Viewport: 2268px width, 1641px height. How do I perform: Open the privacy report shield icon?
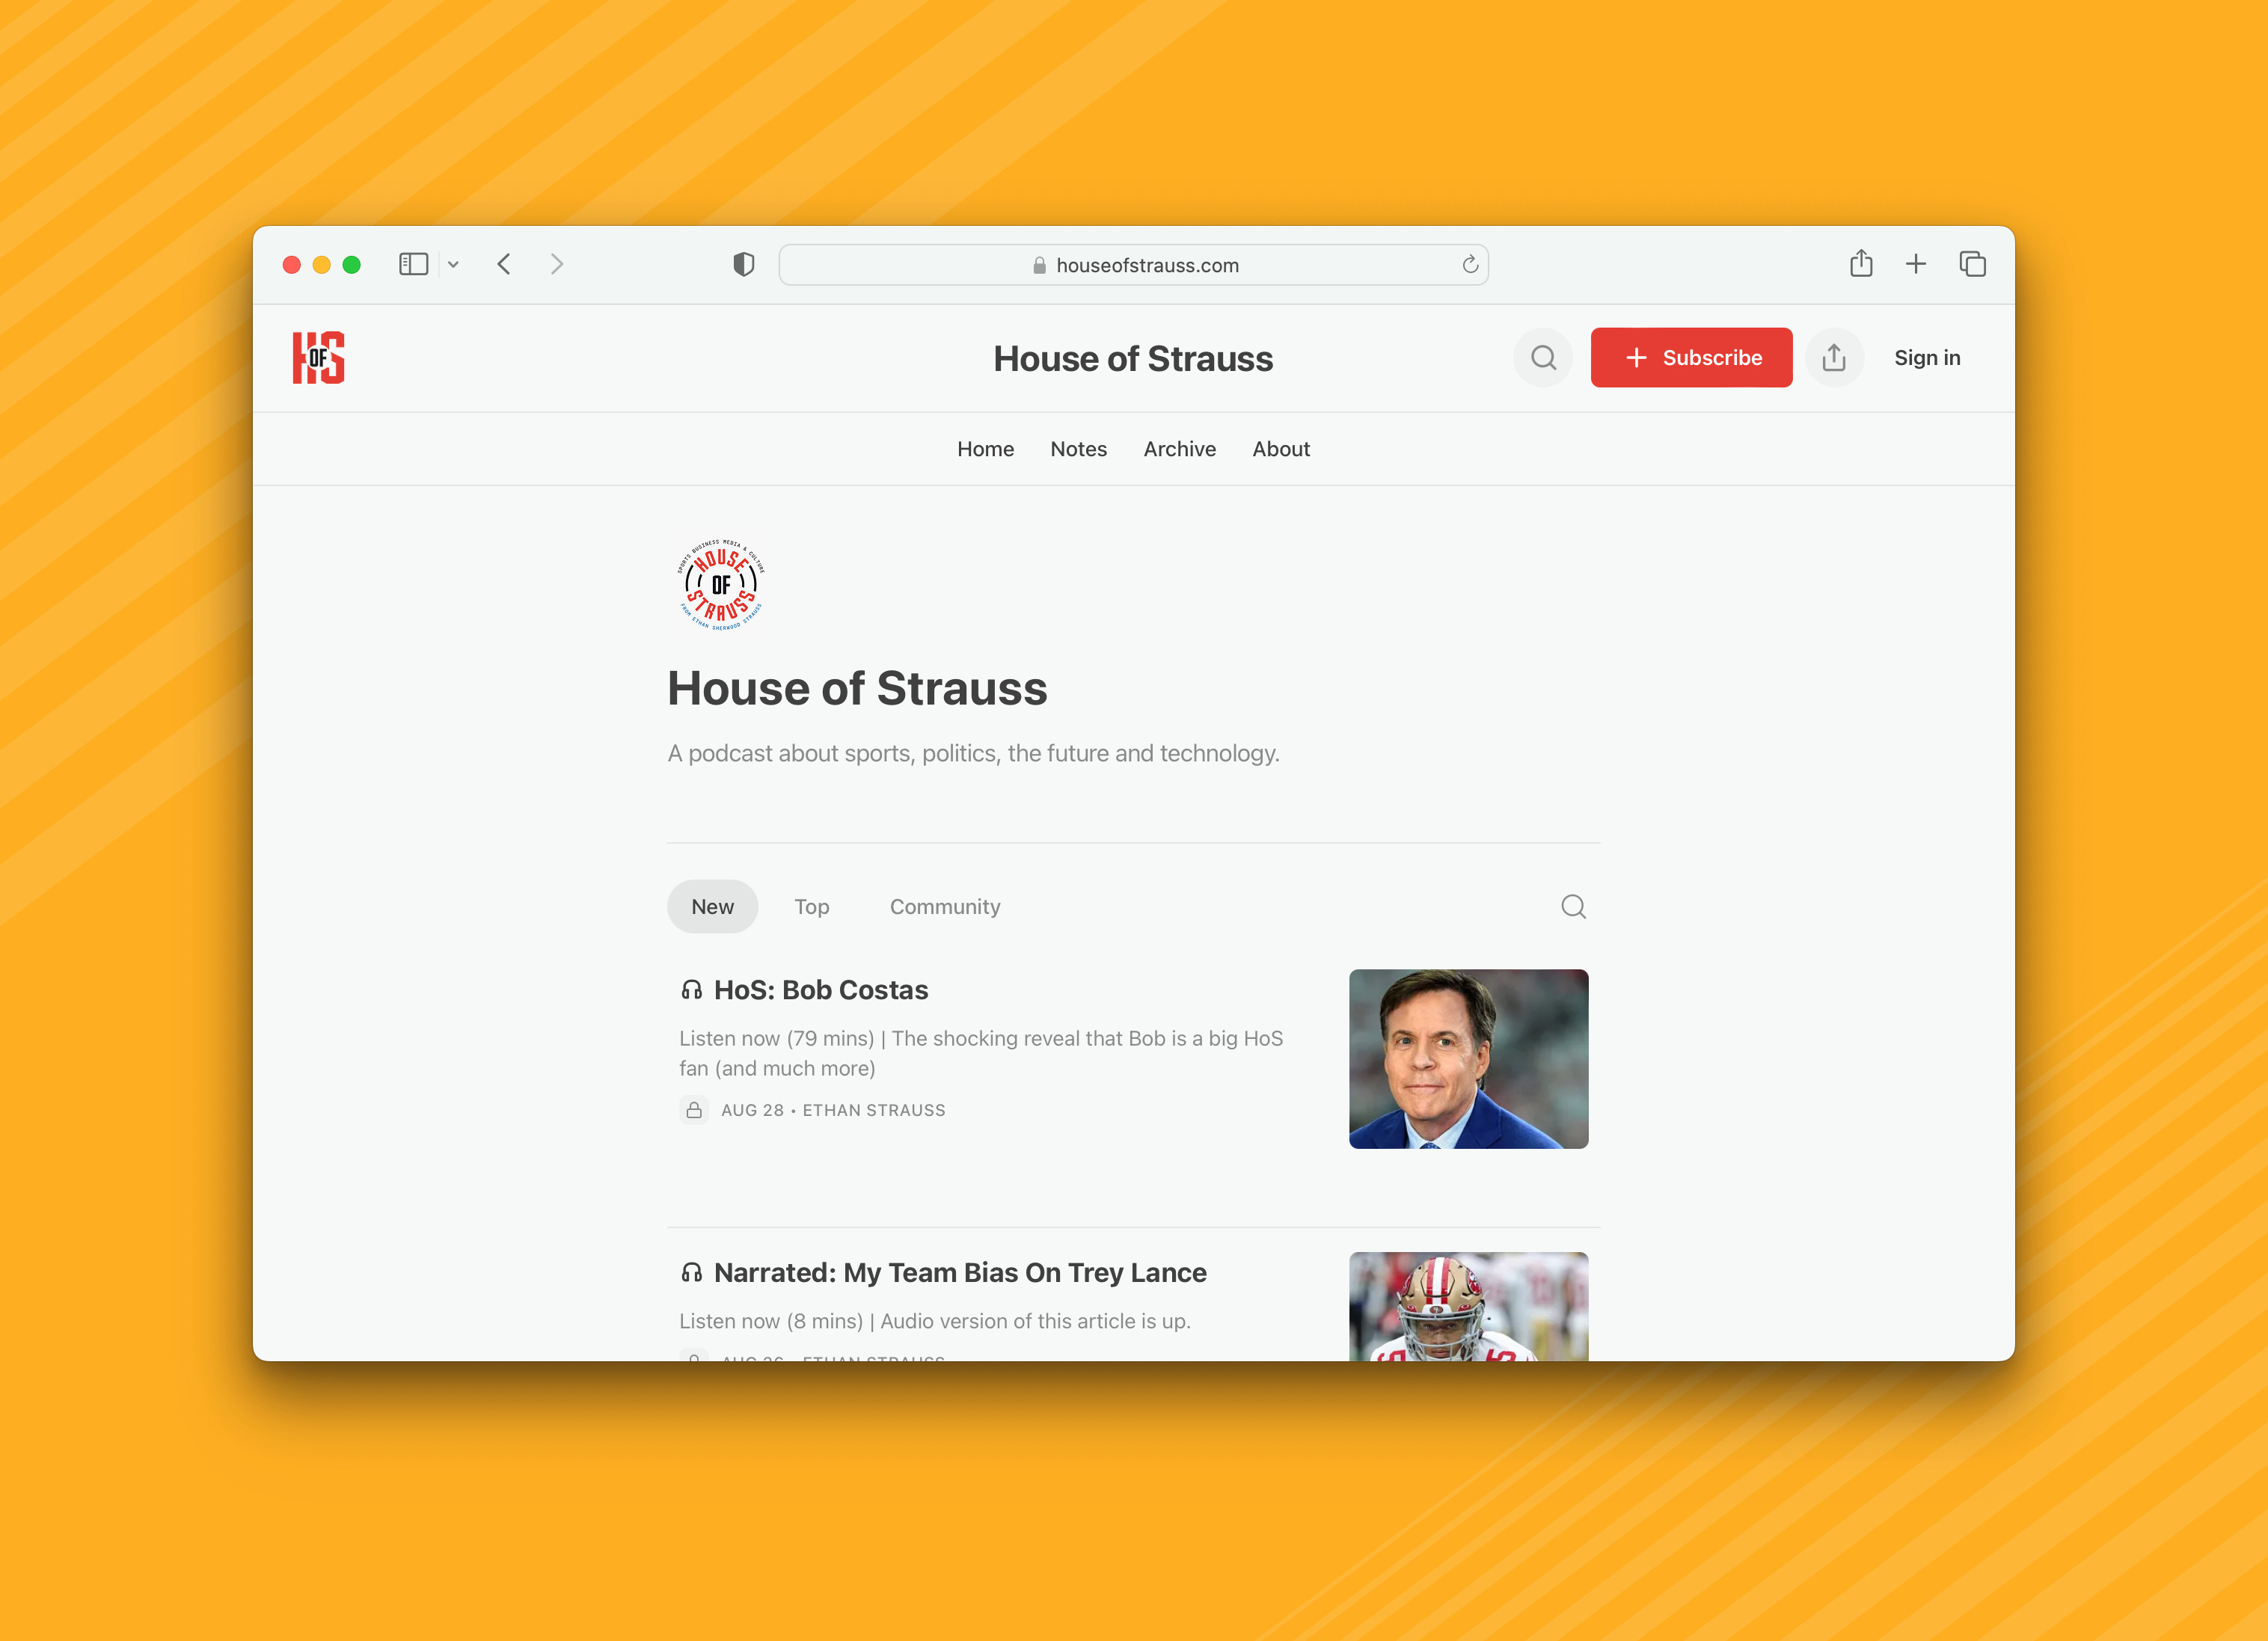click(743, 264)
